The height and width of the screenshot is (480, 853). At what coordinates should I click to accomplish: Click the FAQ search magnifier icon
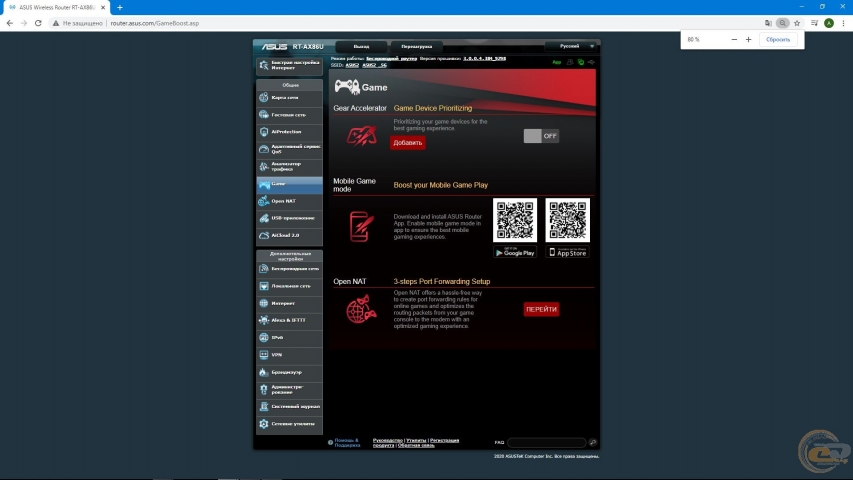pyautogui.click(x=593, y=442)
